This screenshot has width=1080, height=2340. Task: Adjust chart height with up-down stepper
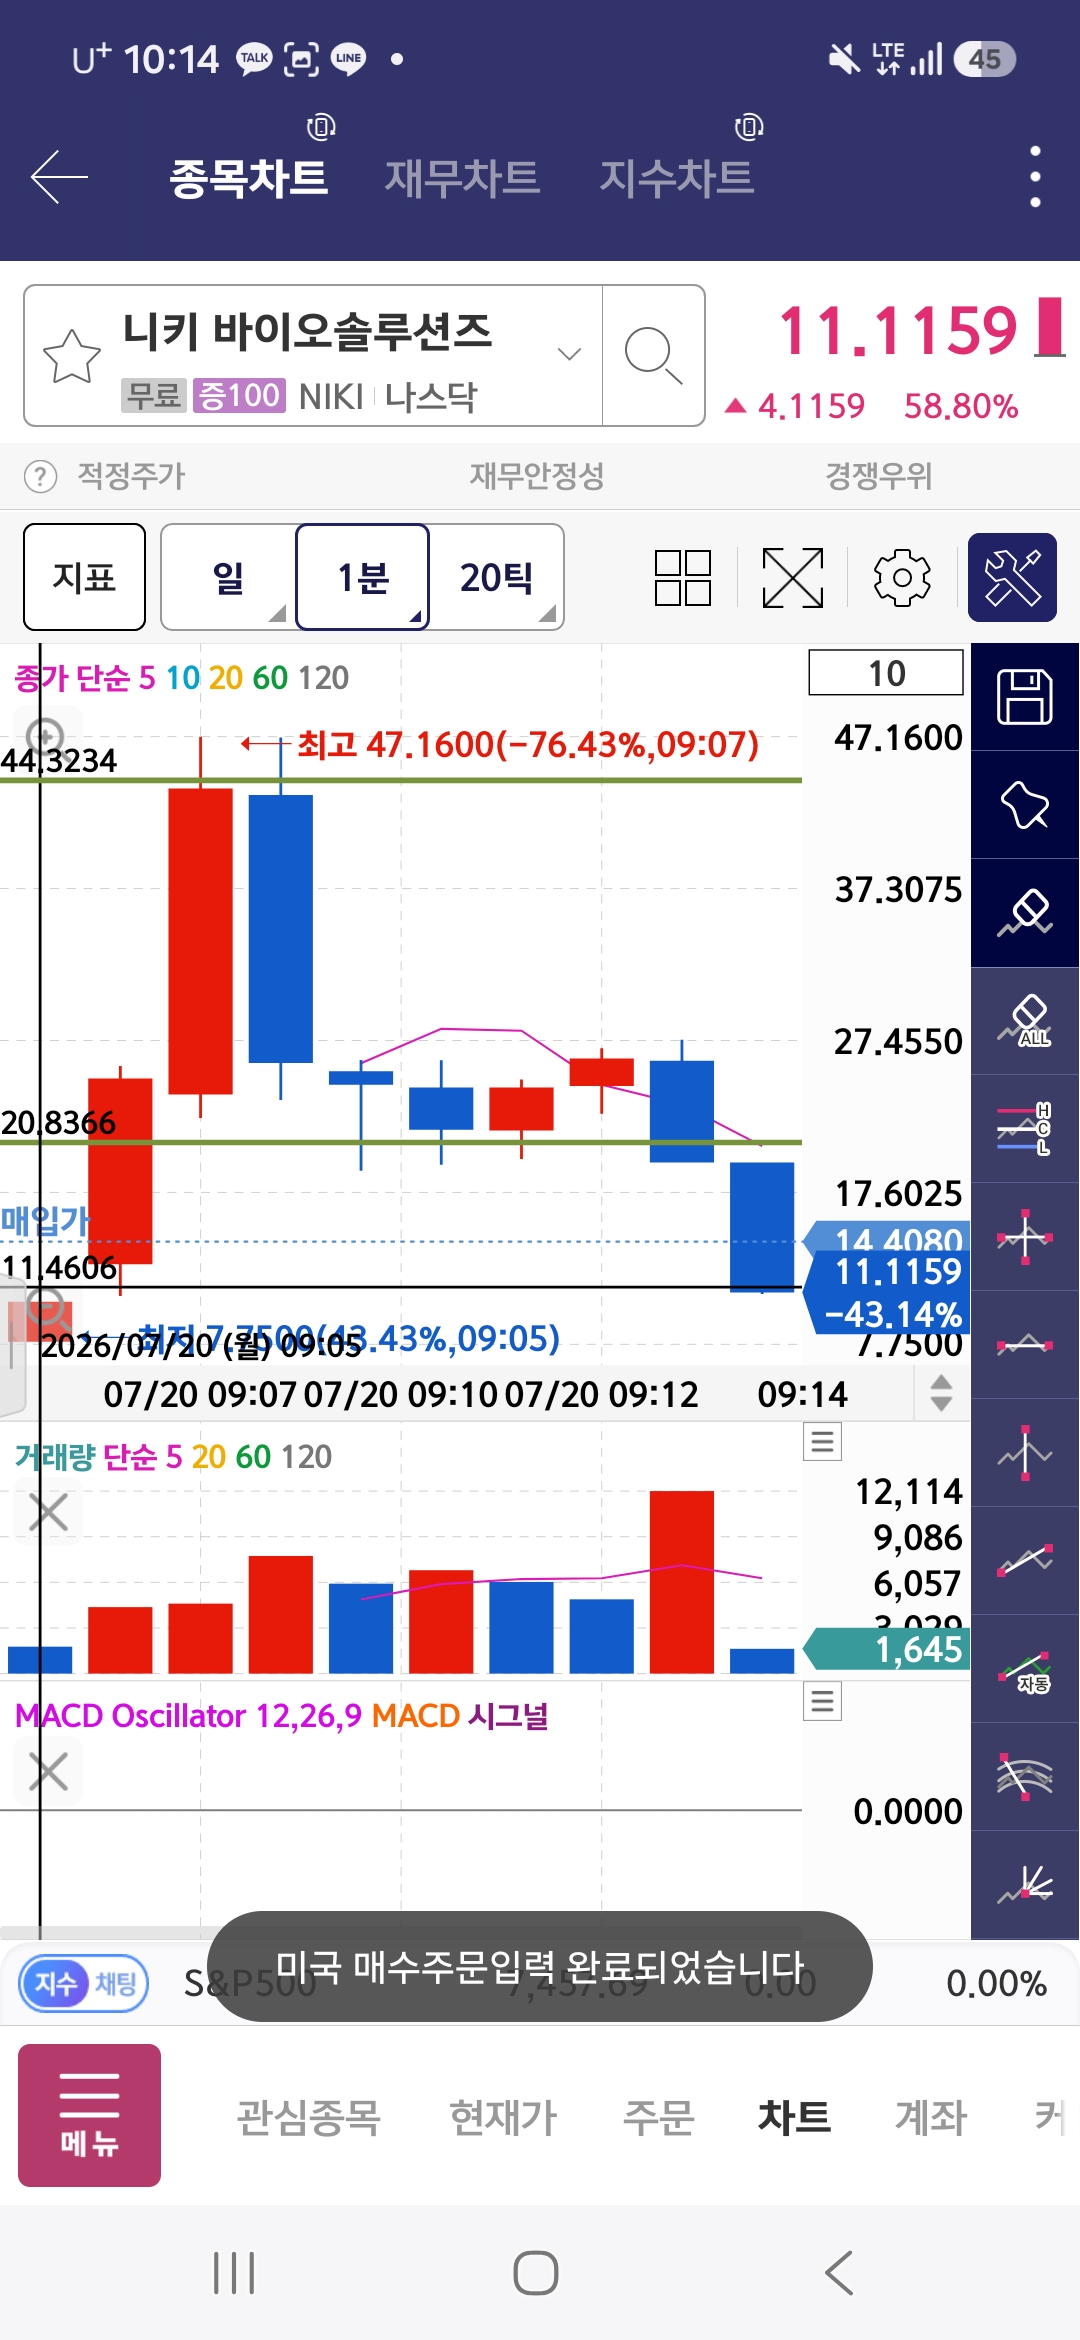tap(941, 1393)
